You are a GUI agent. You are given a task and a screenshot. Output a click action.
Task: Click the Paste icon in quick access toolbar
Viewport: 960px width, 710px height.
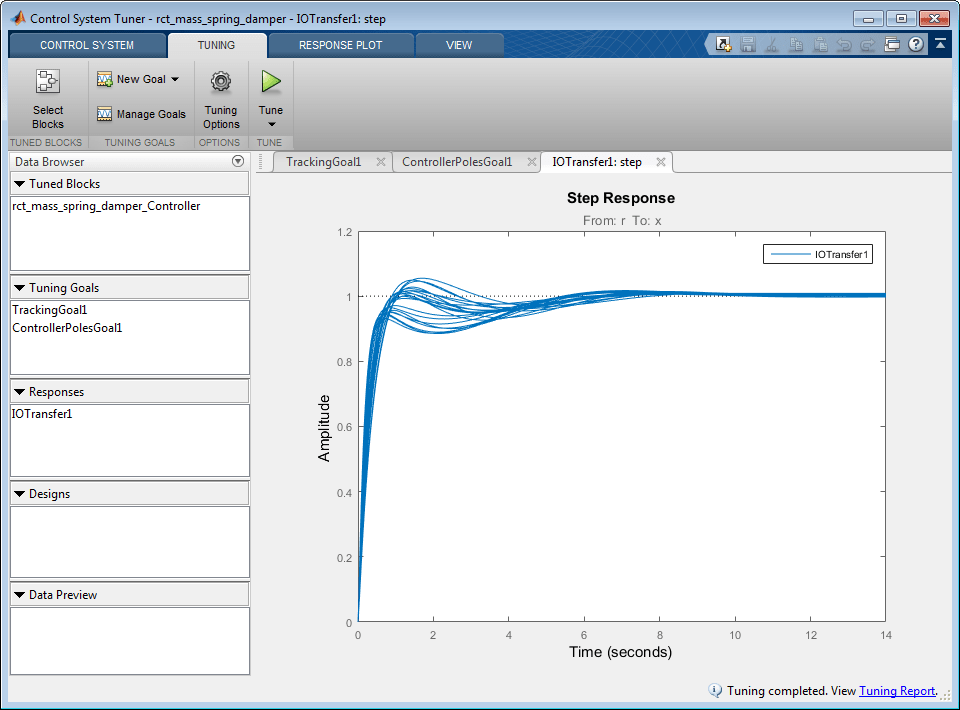coord(820,44)
